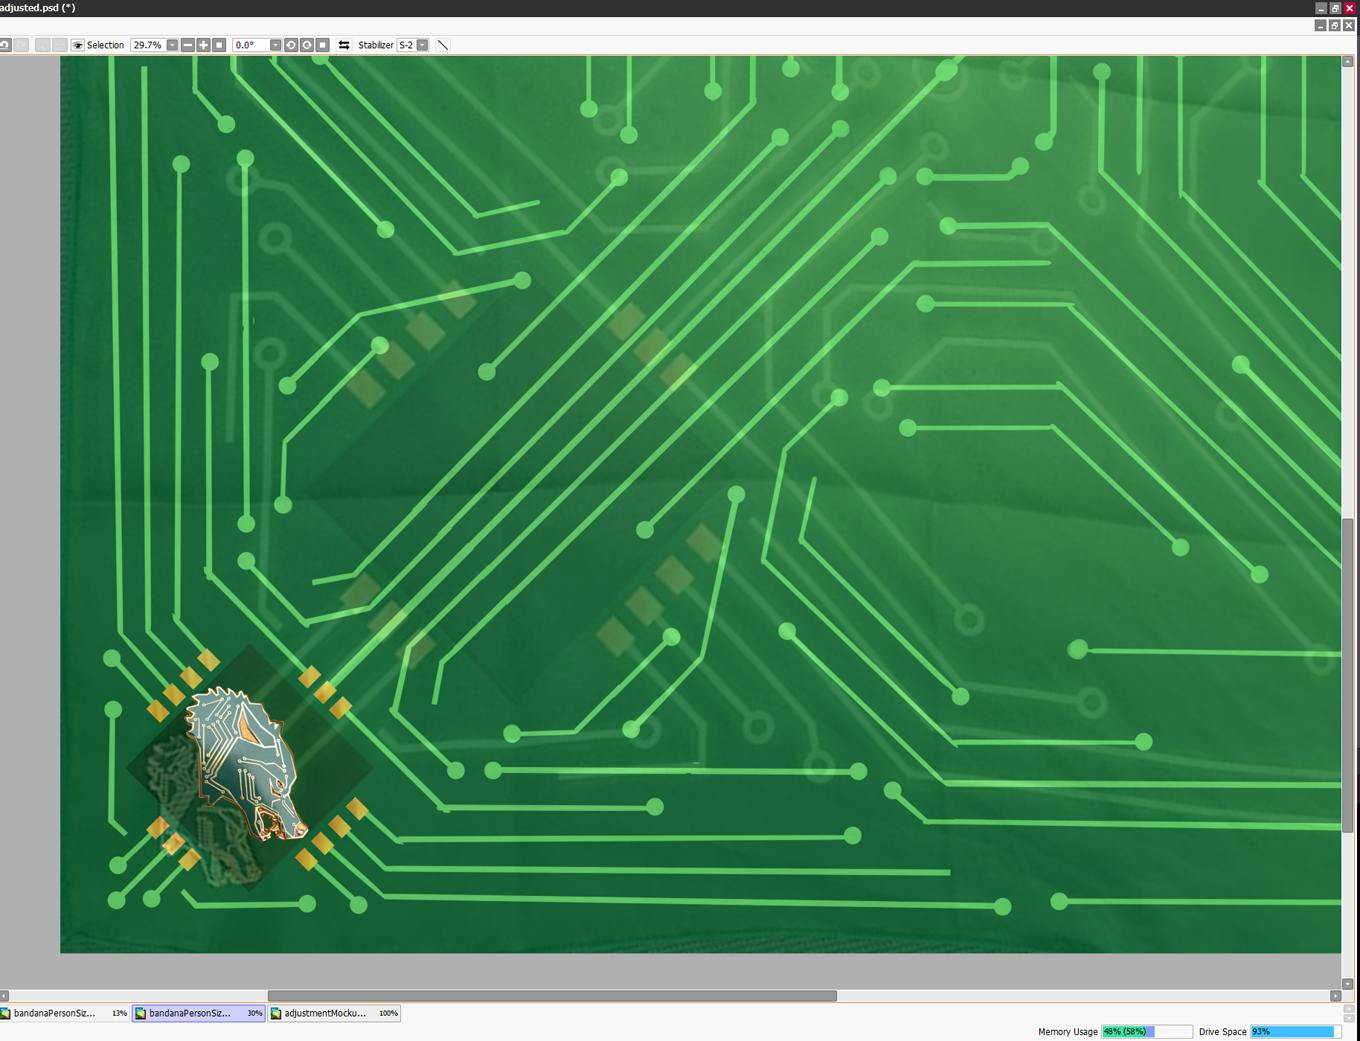Click the vertical scrollbar down arrow
Image resolution: width=1360 pixels, height=1041 pixels.
click(1347, 984)
